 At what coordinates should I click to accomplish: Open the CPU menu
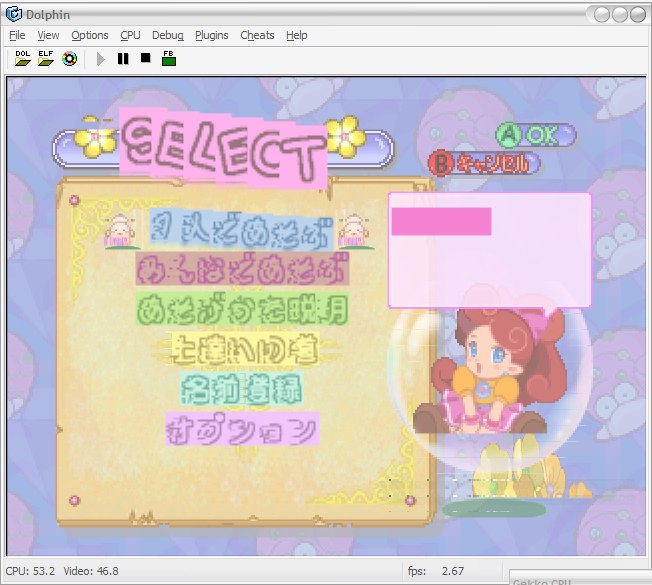pos(130,35)
